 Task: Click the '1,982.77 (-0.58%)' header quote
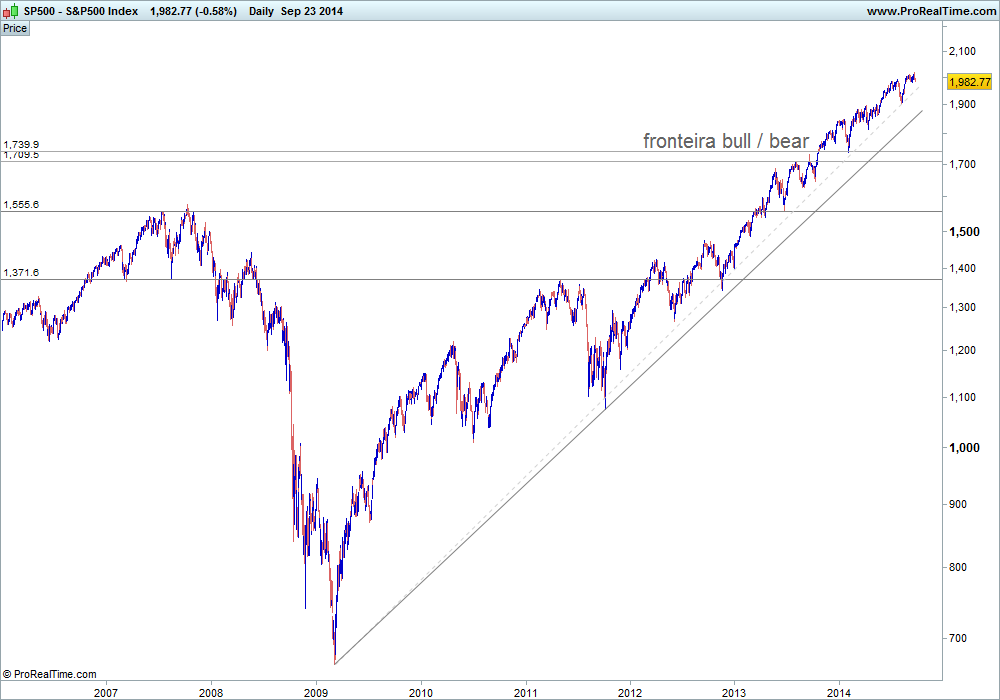point(193,11)
